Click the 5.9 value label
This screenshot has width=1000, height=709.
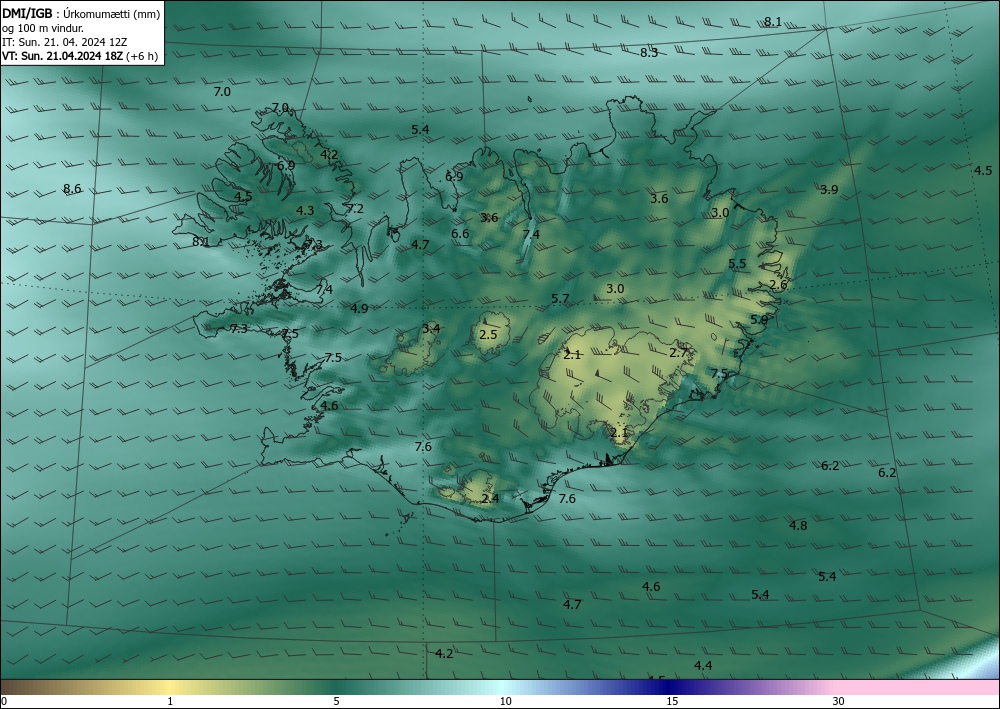click(x=759, y=320)
